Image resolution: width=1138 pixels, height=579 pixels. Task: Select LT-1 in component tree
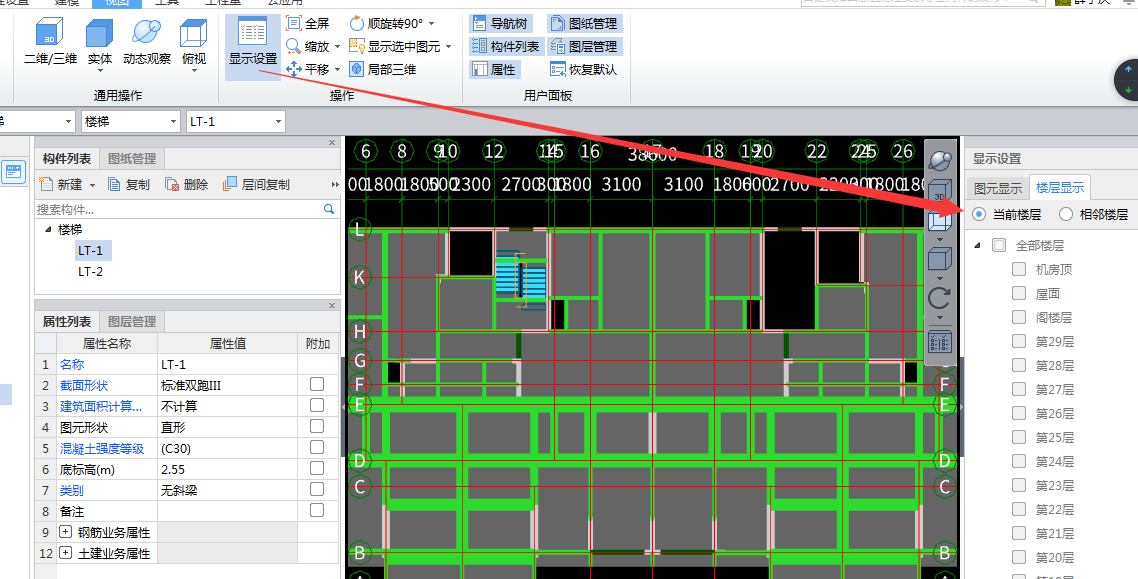(91, 250)
